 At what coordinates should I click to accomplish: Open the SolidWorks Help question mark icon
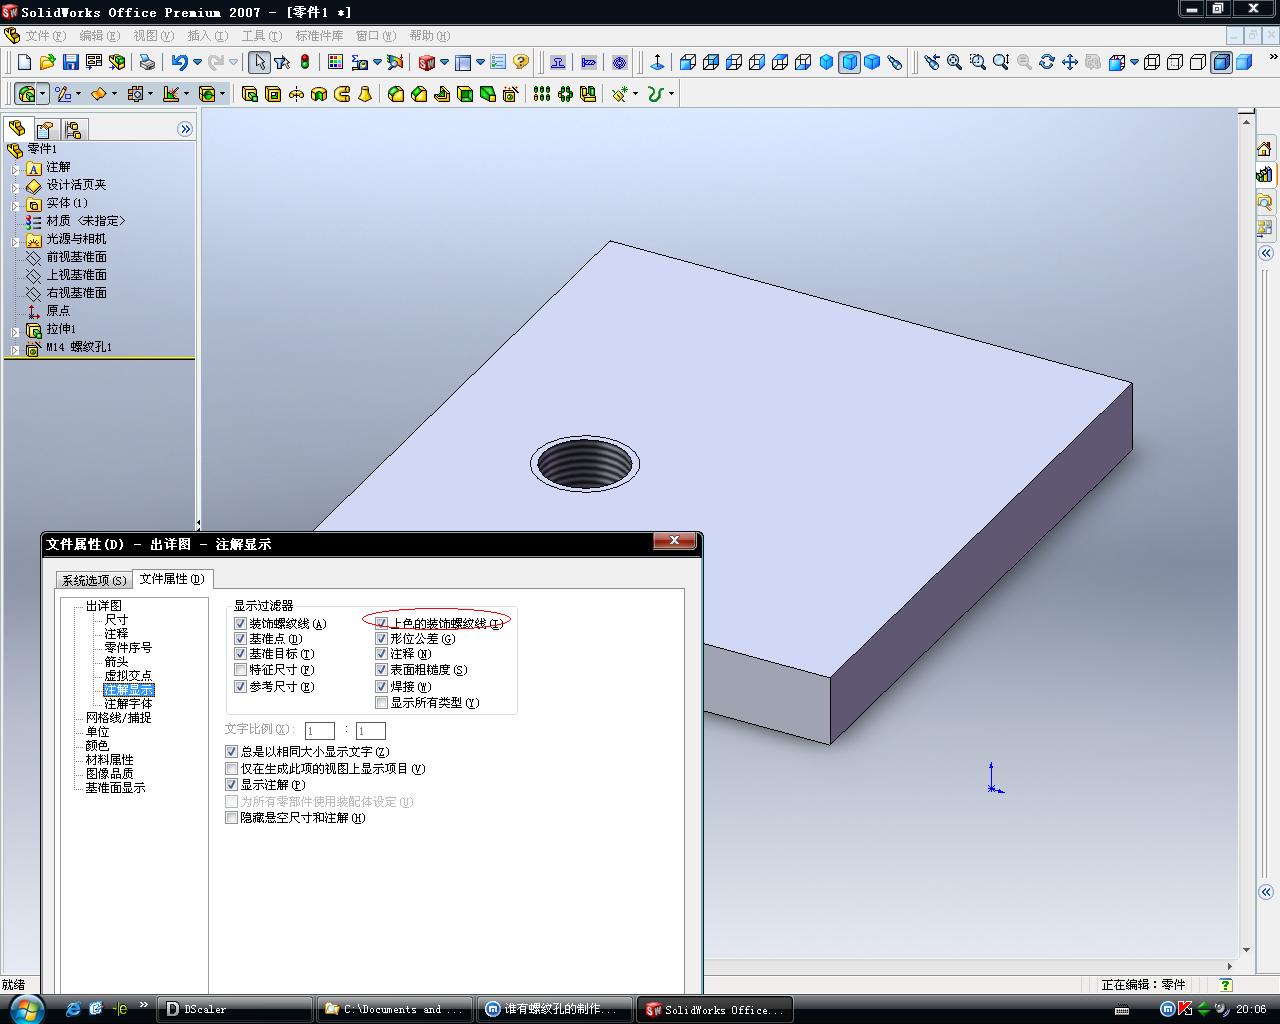[x=520, y=62]
